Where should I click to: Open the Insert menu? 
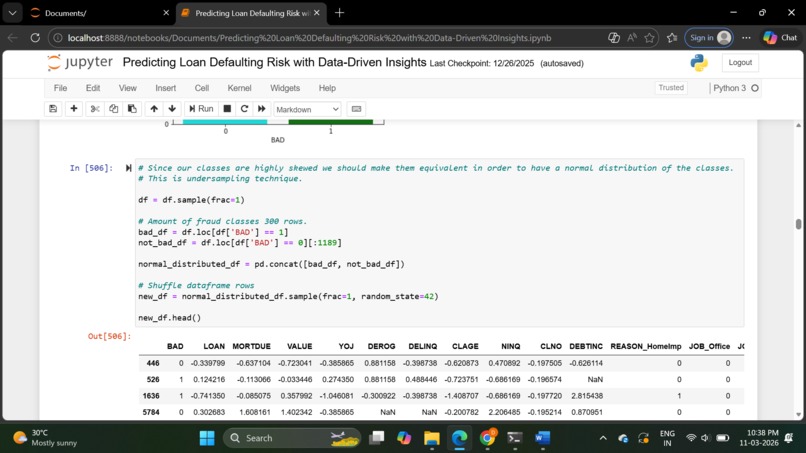(166, 88)
